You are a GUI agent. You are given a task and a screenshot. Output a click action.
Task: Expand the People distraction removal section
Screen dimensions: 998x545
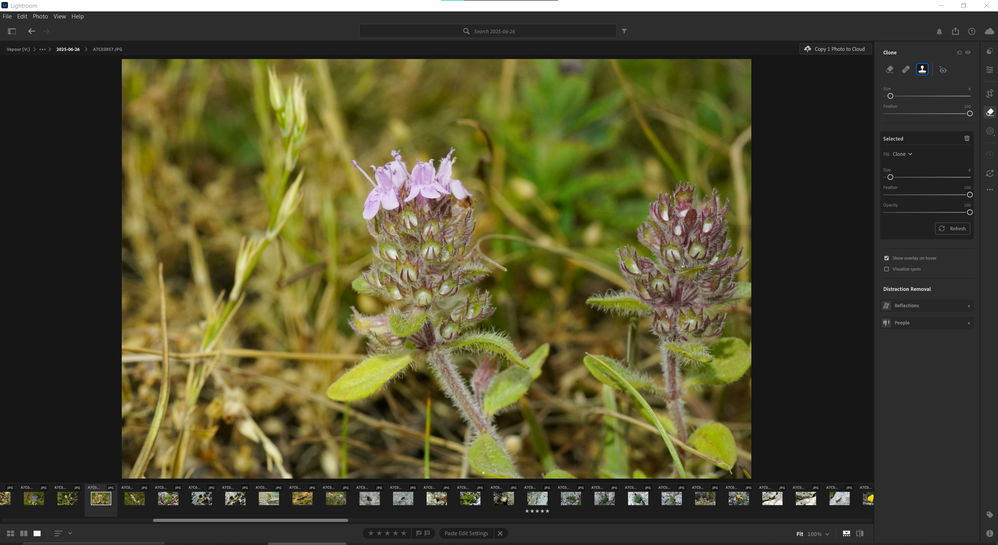coord(927,323)
